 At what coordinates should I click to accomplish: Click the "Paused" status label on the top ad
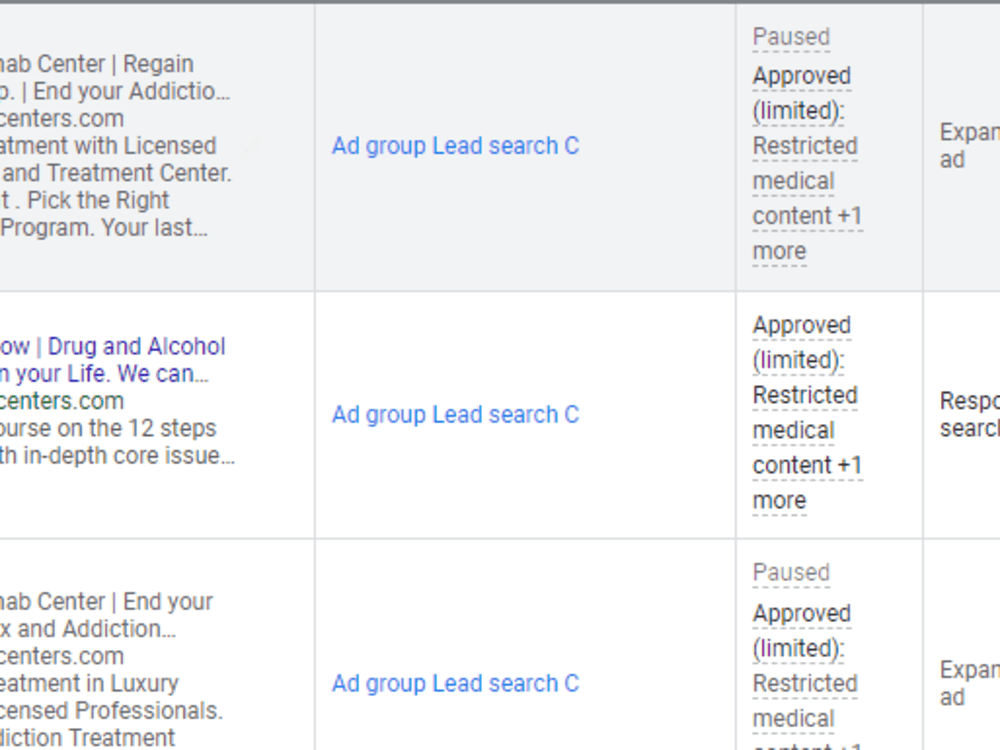point(791,36)
